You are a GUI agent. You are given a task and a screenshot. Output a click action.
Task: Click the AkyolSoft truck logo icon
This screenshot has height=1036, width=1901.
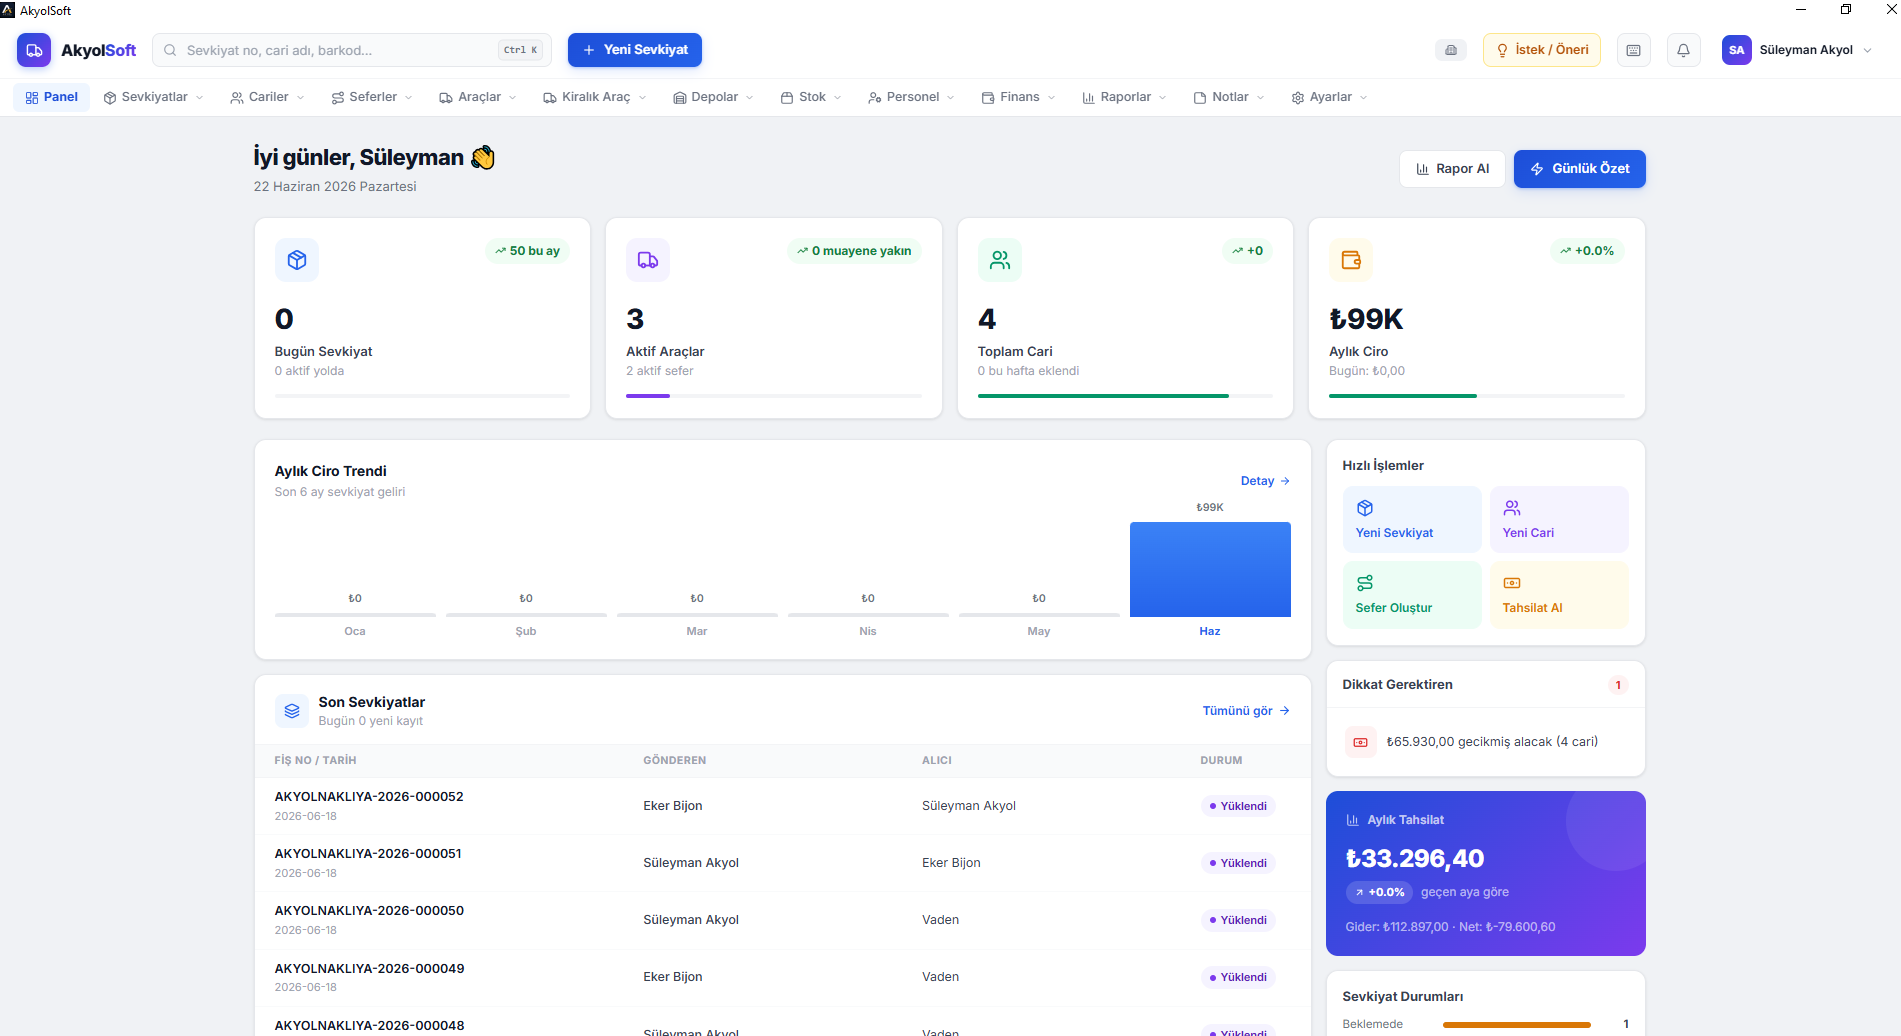click(x=34, y=50)
